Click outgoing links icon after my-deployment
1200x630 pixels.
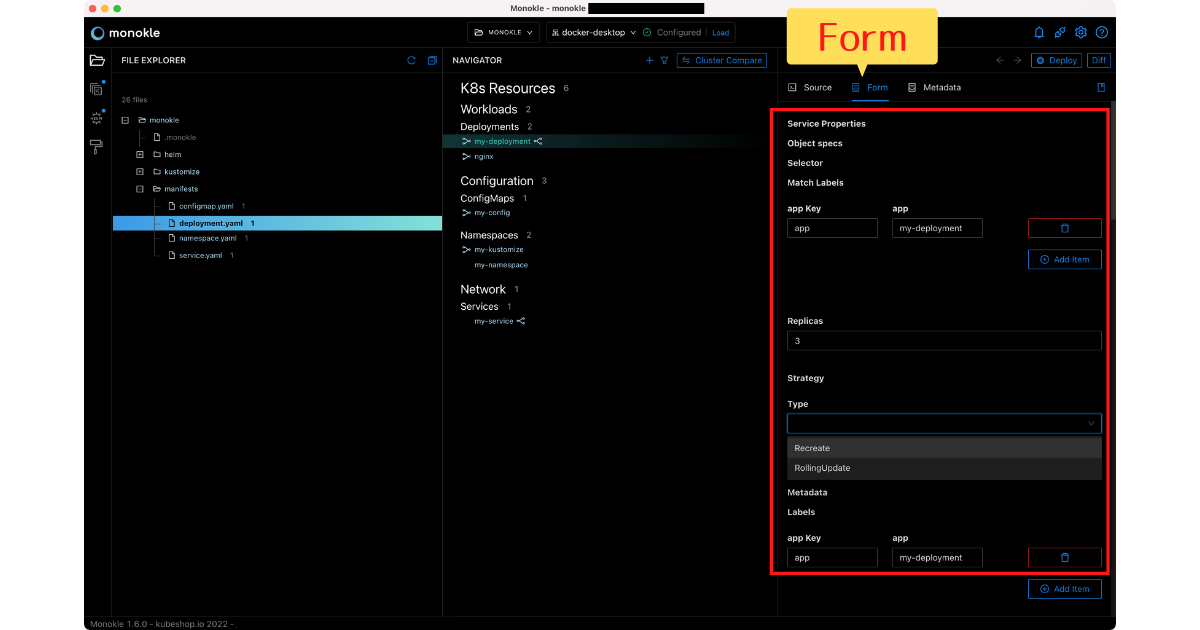click(538, 141)
